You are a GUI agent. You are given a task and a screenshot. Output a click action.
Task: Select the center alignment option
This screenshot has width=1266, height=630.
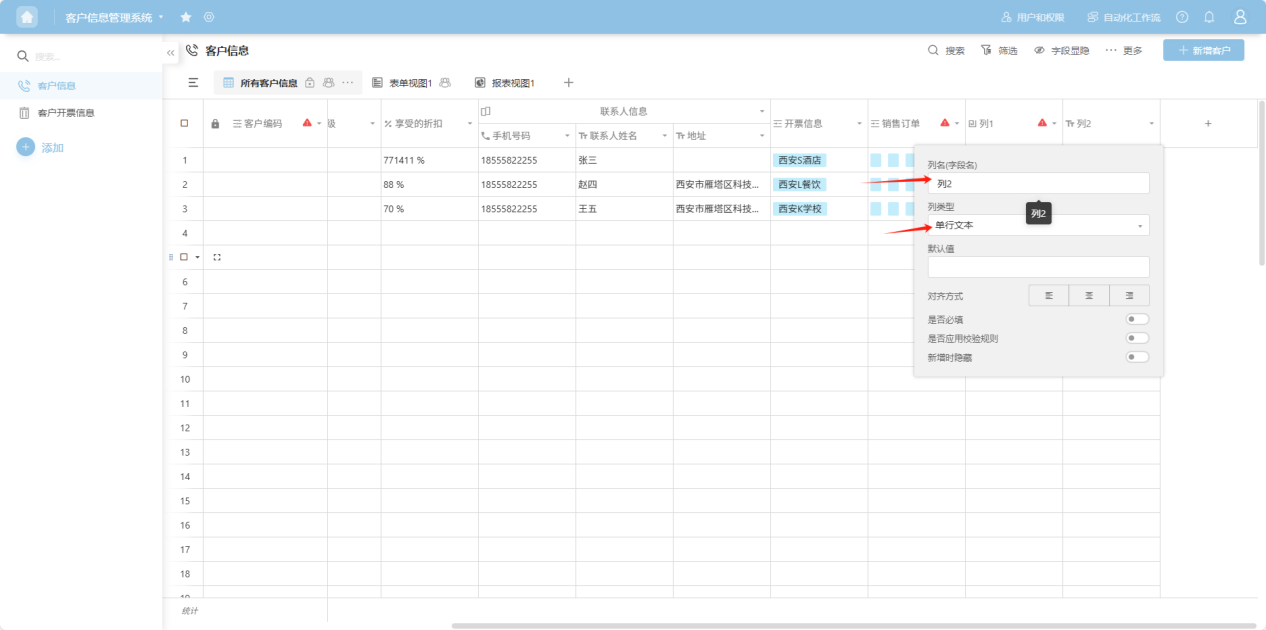[x=1089, y=296]
